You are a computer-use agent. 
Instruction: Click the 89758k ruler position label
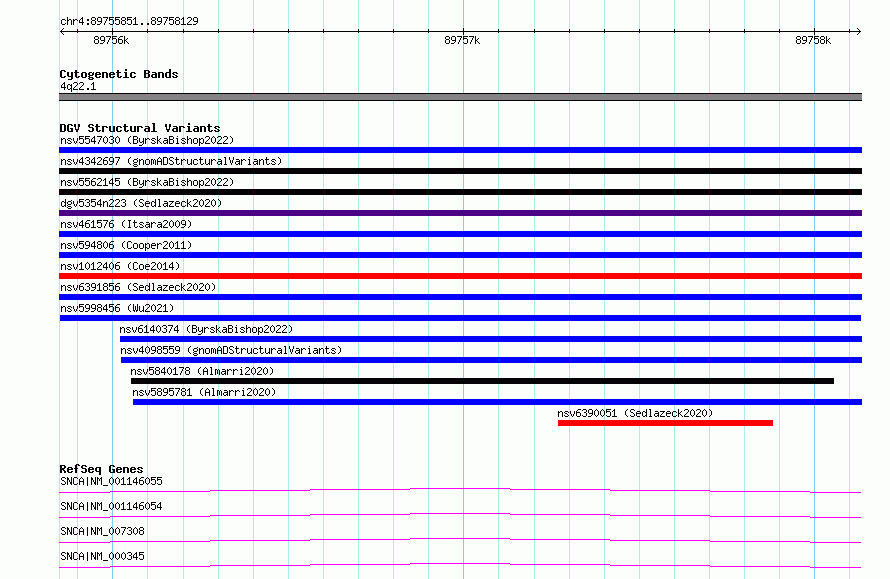click(813, 40)
